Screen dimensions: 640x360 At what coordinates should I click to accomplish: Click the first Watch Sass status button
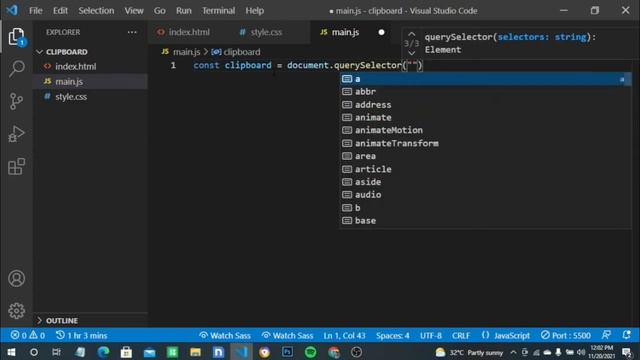point(224,336)
